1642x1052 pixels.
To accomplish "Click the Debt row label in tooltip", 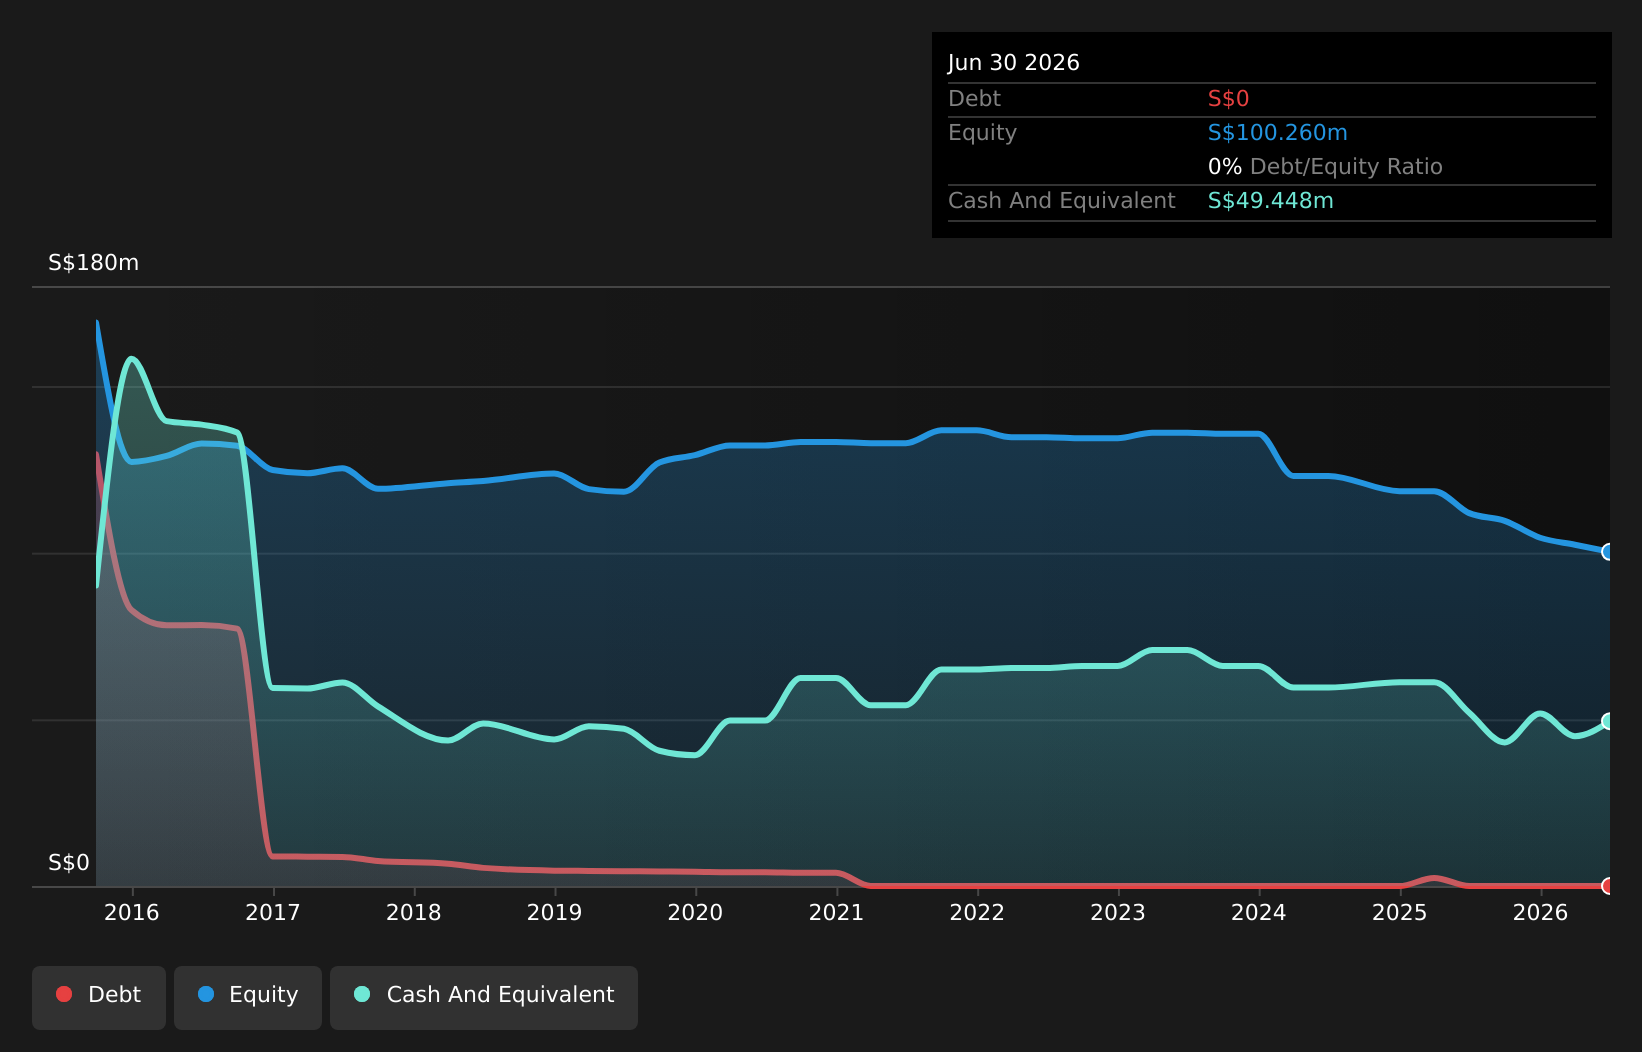I will pos(975,99).
